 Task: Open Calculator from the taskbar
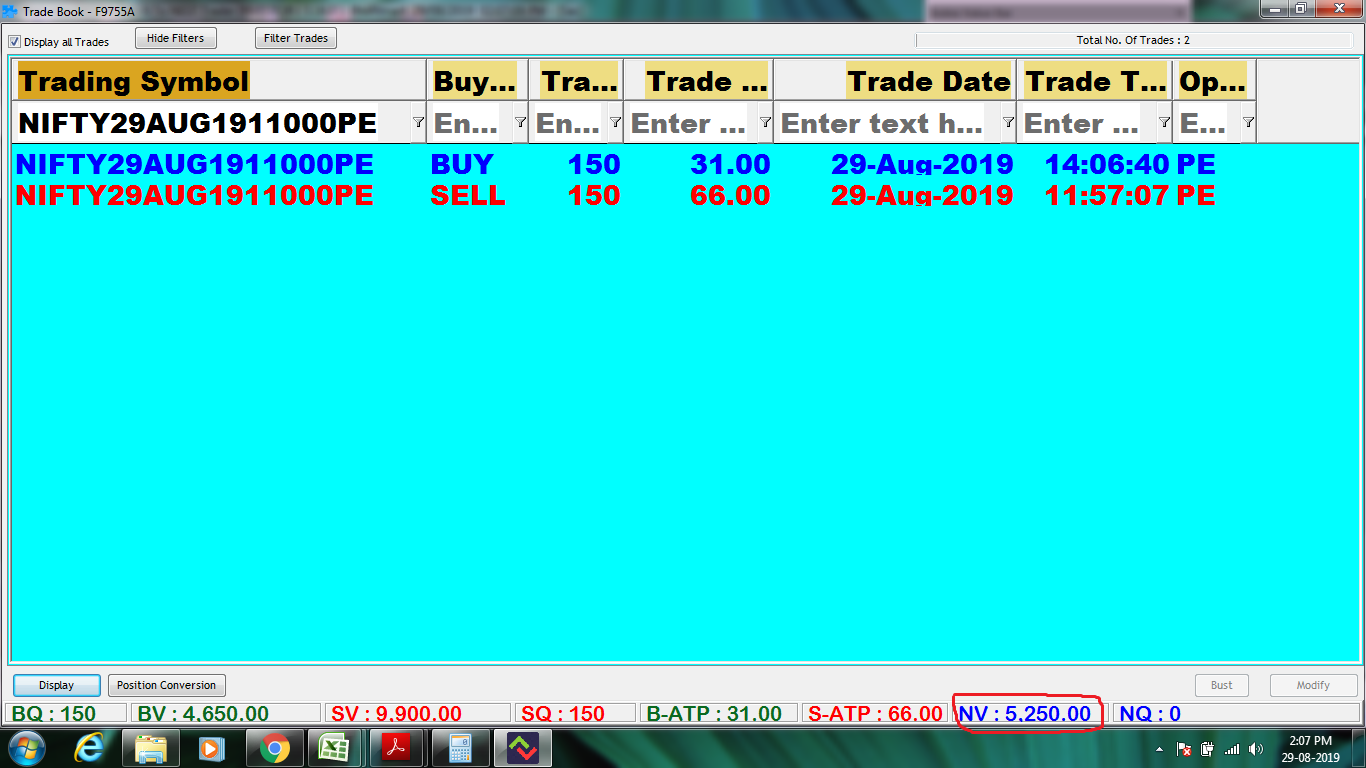click(x=460, y=748)
